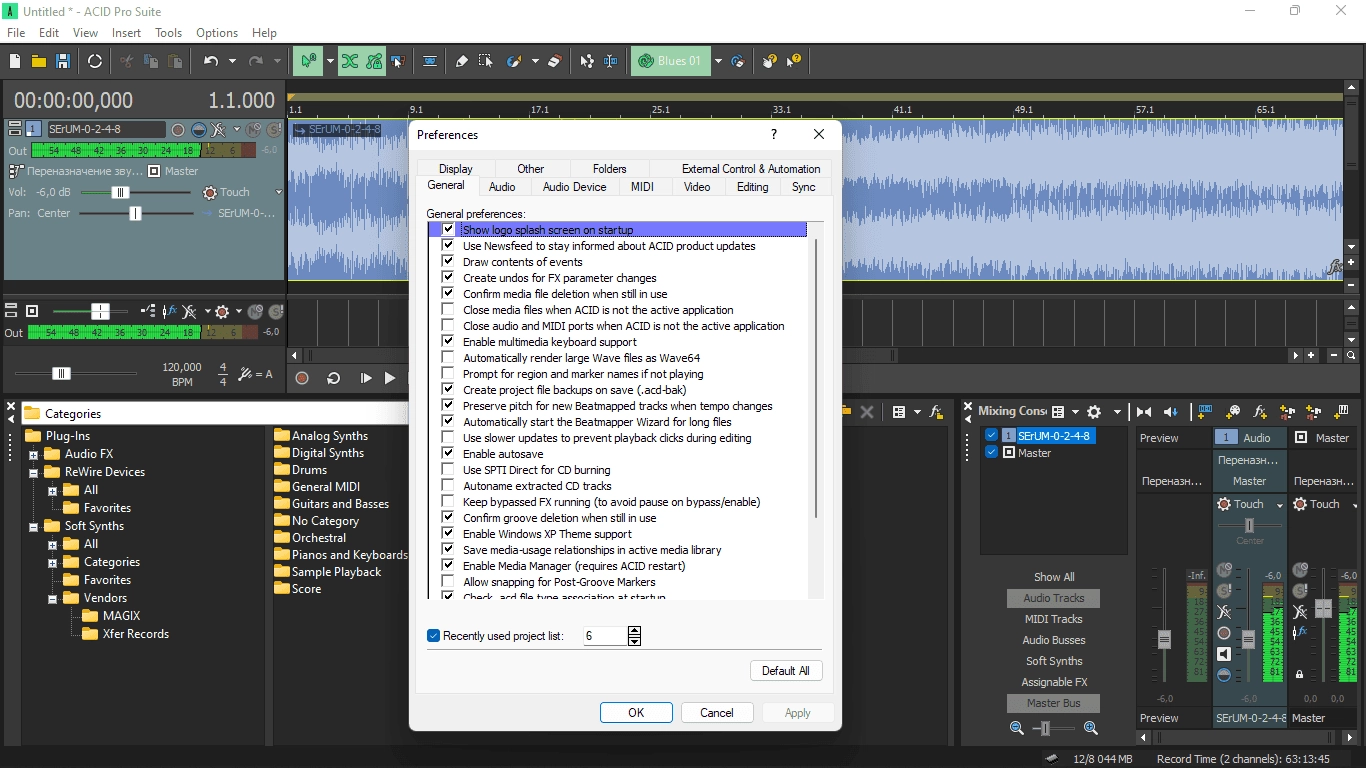Toggle the MIDI Tracks view button
Image resolution: width=1366 pixels, height=768 pixels.
pyautogui.click(x=1054, y=619)
